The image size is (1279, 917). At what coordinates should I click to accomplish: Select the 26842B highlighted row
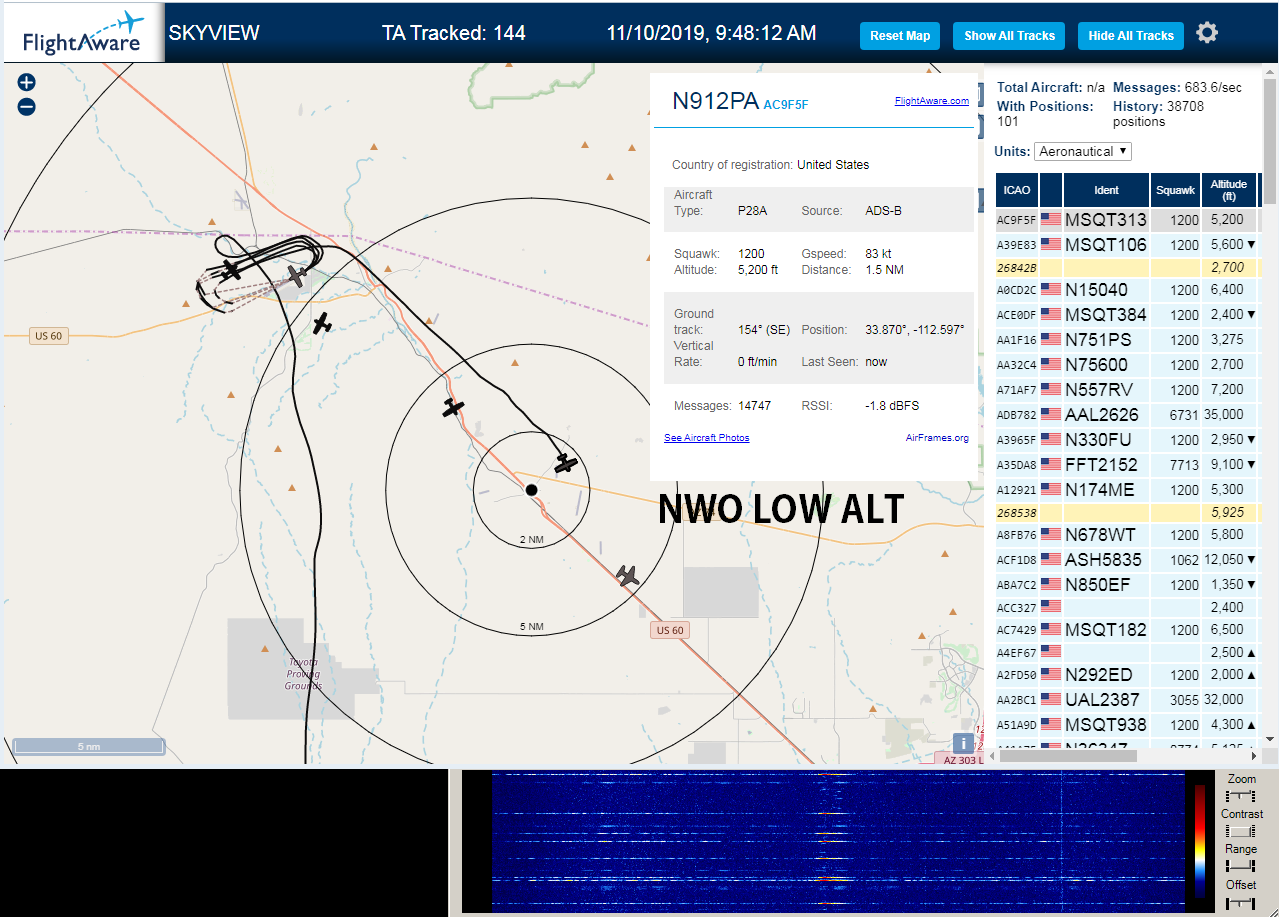1128,267
